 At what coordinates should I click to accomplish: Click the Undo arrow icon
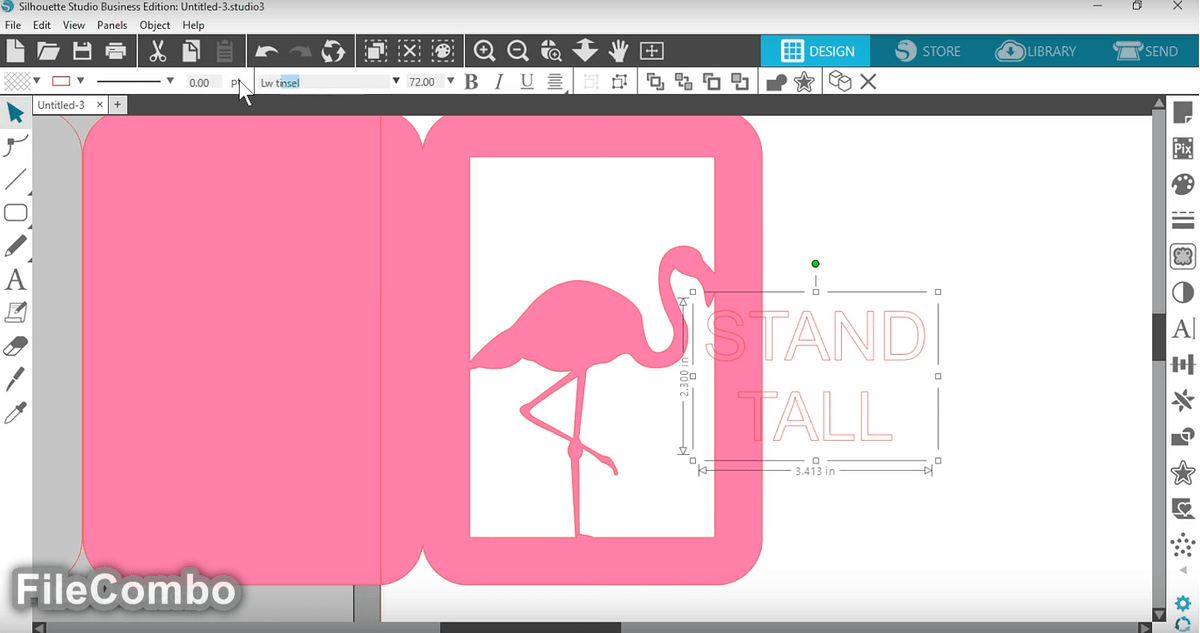(266, 51)
